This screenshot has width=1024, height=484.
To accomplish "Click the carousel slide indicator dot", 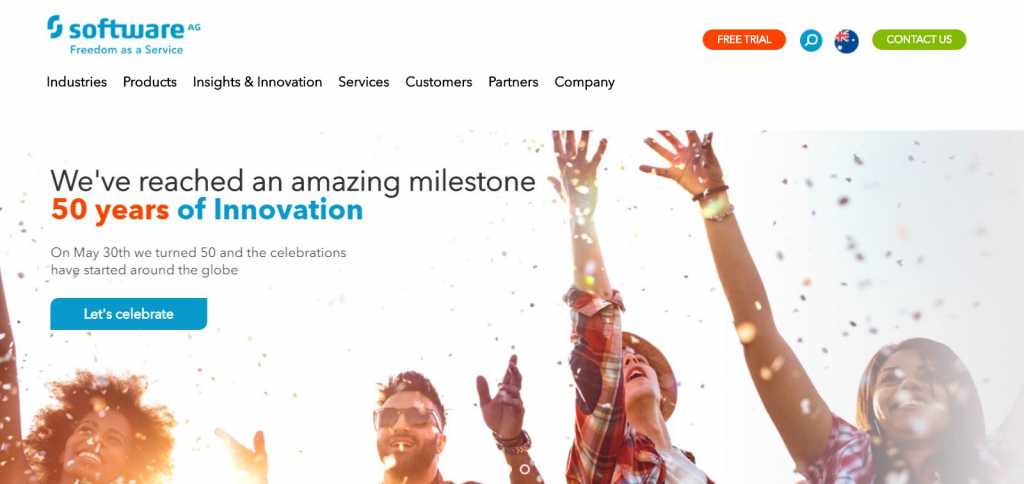I will [x=524, y=469].
